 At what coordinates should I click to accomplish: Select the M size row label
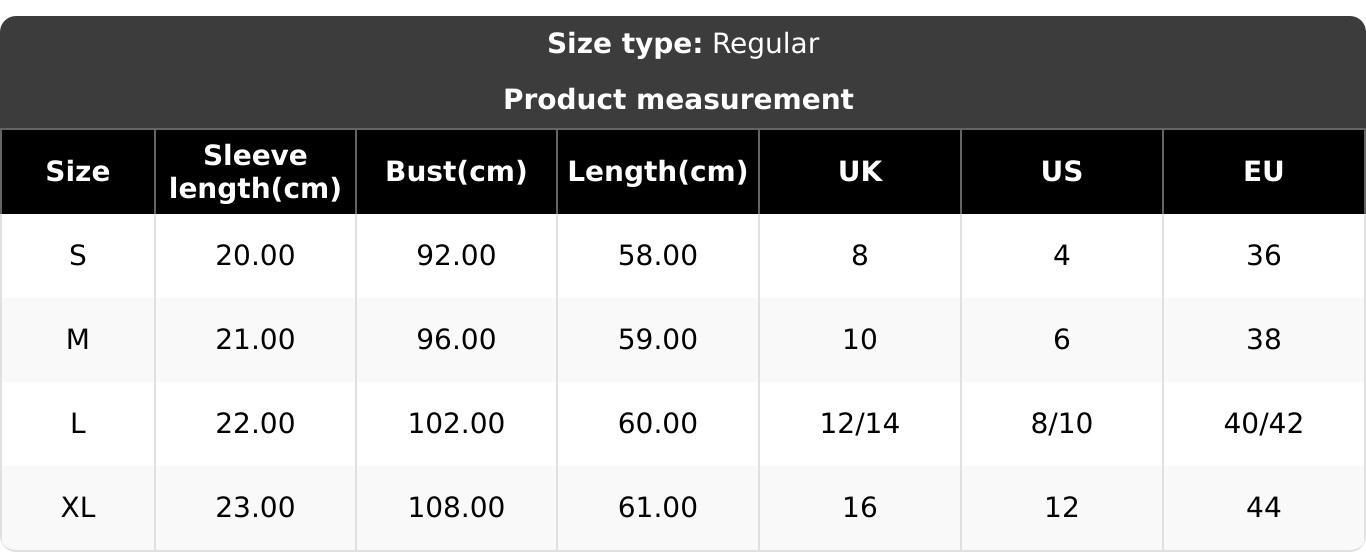pos(78,340)
